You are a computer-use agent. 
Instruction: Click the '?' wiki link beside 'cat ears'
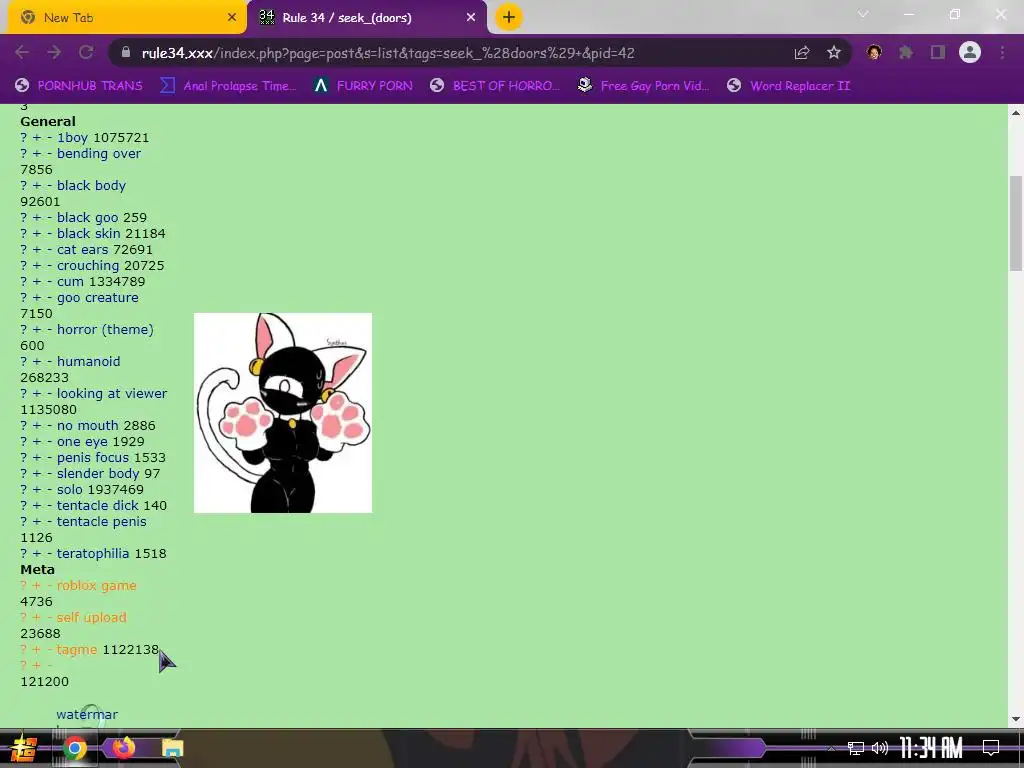pos(24,249)
